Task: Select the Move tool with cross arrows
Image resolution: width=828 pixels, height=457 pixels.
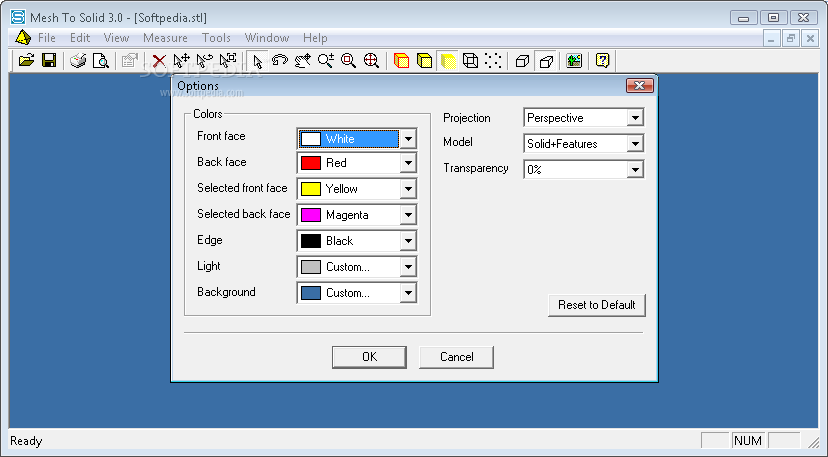Action: (182, 60)
